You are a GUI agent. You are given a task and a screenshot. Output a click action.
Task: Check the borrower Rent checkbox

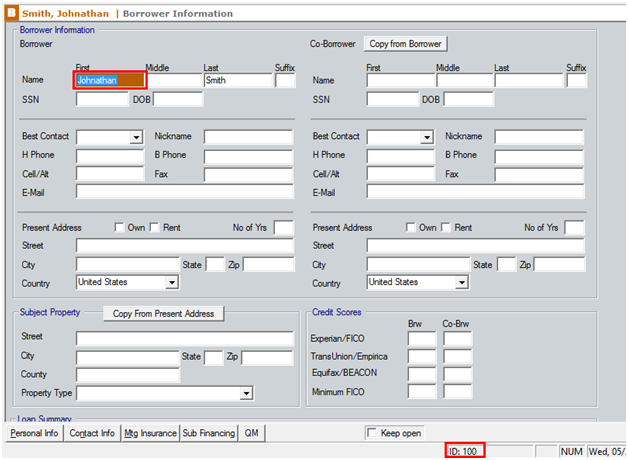point(155,228)
